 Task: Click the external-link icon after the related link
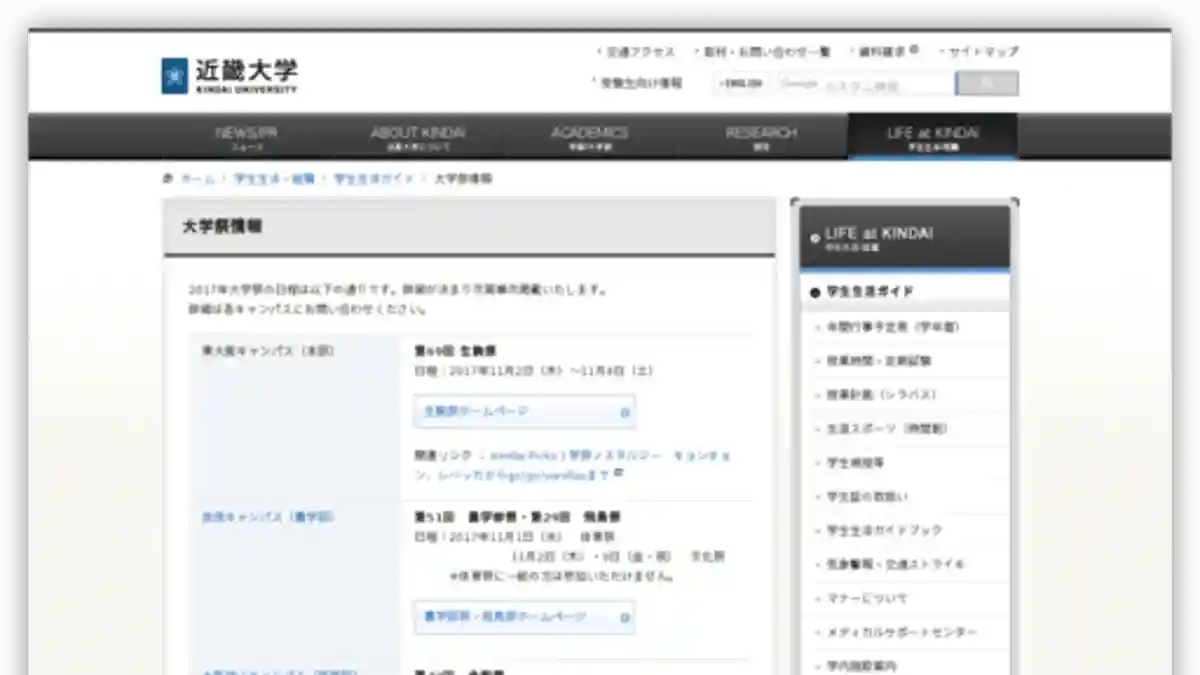coord(618,474)
